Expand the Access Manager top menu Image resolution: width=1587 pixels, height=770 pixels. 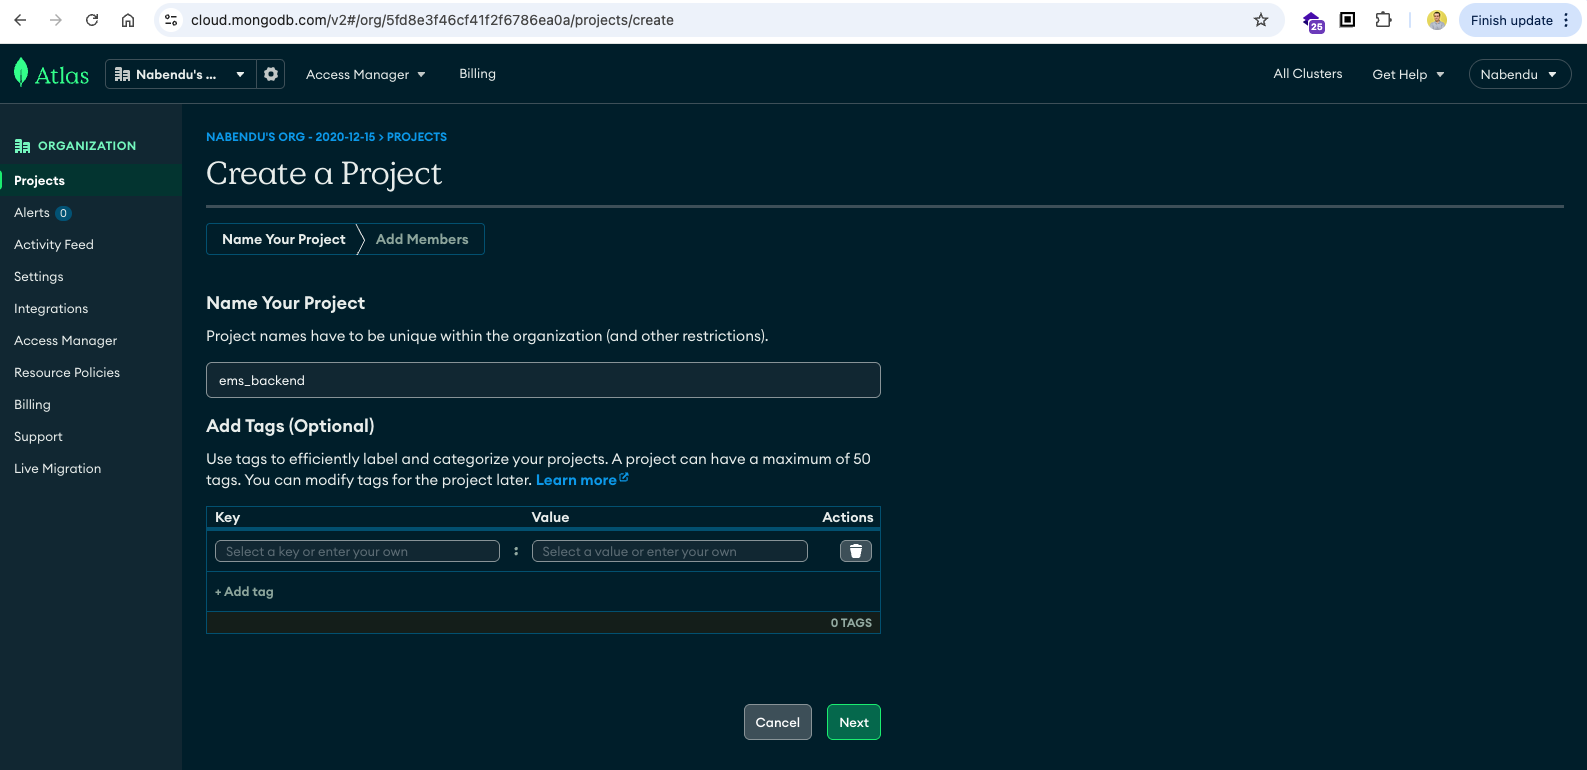366,74
